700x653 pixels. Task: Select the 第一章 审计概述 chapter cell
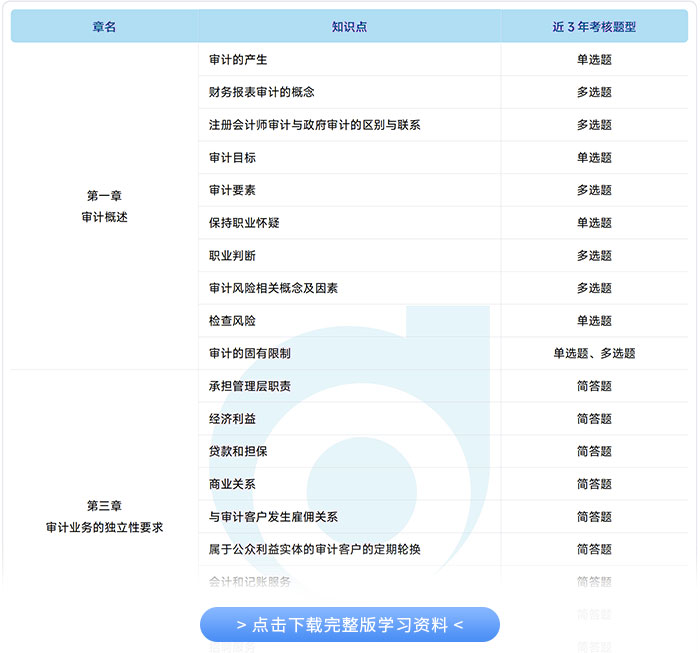pyautogui.click(x=104, y=206)
